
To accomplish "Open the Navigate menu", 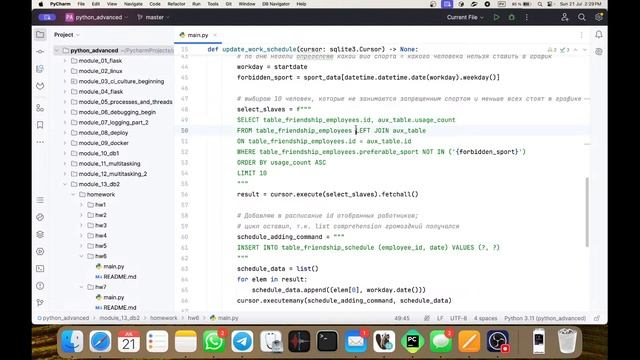I will click(133, 4).
